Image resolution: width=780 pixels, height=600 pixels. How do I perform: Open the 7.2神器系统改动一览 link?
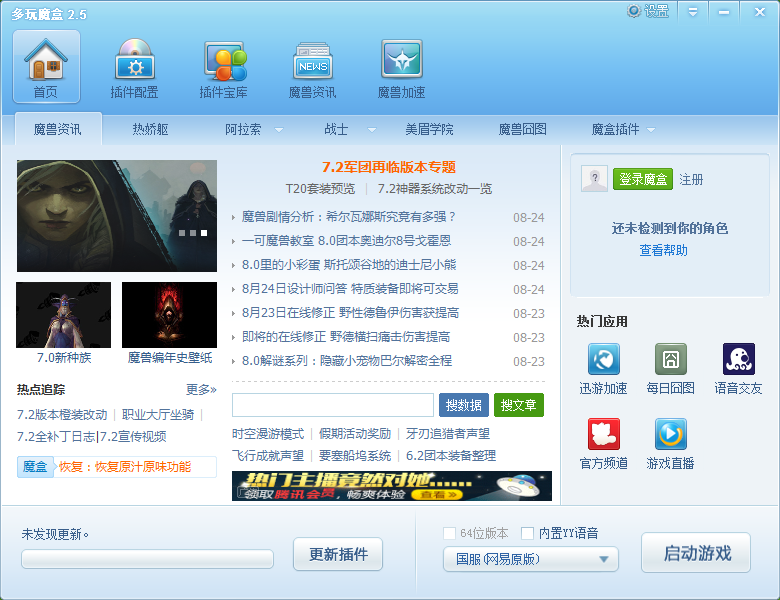(435, 189)
